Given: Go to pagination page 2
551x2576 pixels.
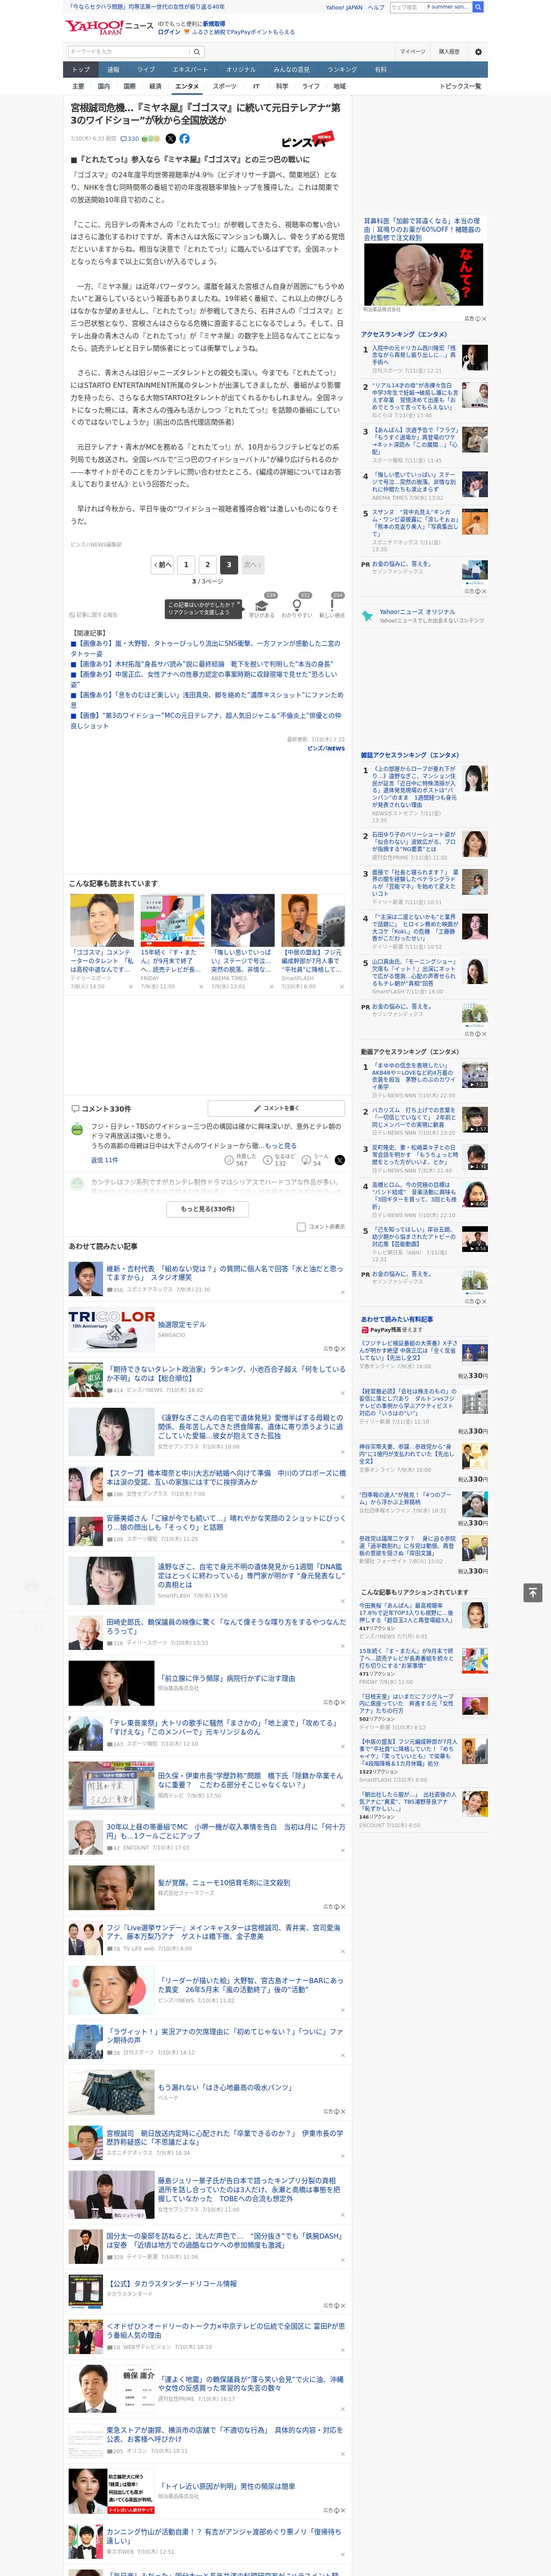Looking at the screenshot, I should pyautogui.click(x=207, y=565).
